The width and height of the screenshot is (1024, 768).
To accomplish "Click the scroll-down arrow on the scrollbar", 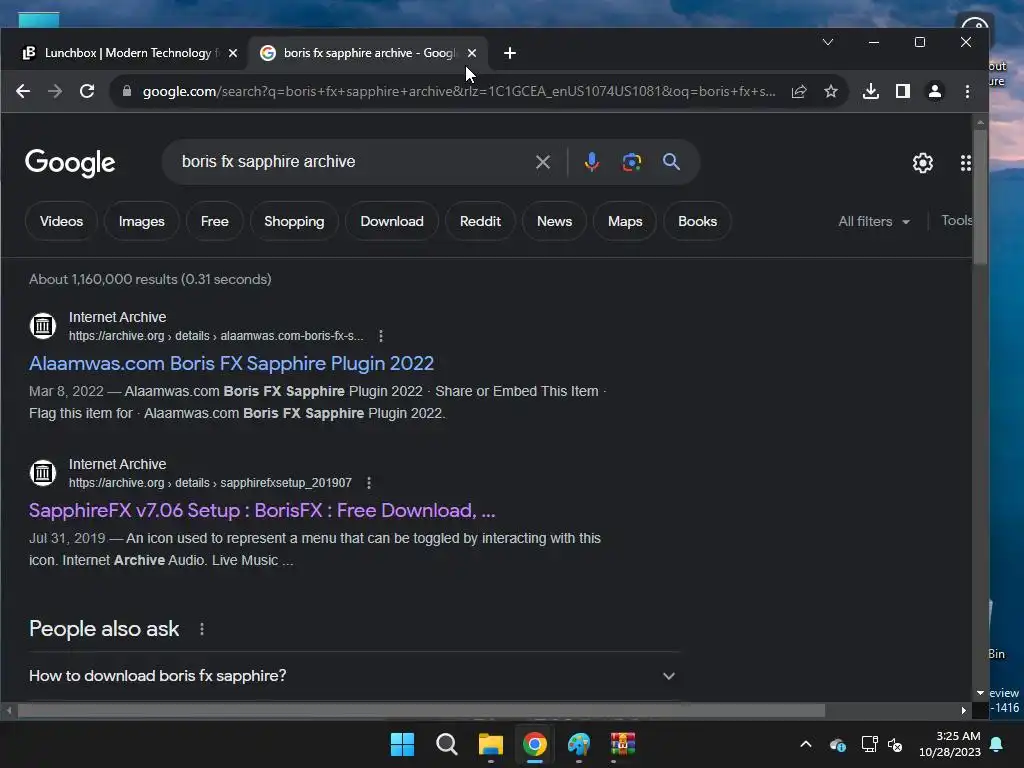I will (980, 693).
